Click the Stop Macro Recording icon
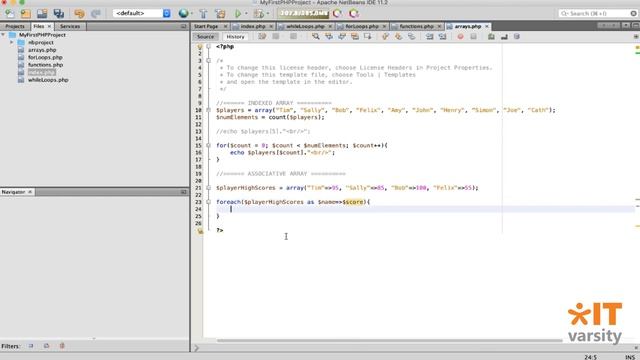 [x=473, y=37]
